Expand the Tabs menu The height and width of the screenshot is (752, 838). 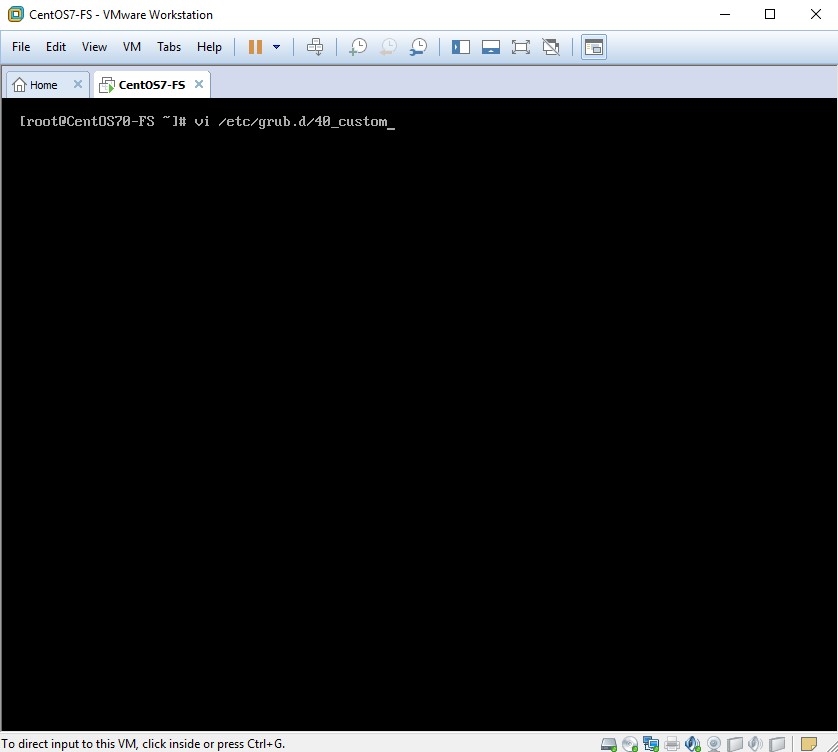point(169,47)
